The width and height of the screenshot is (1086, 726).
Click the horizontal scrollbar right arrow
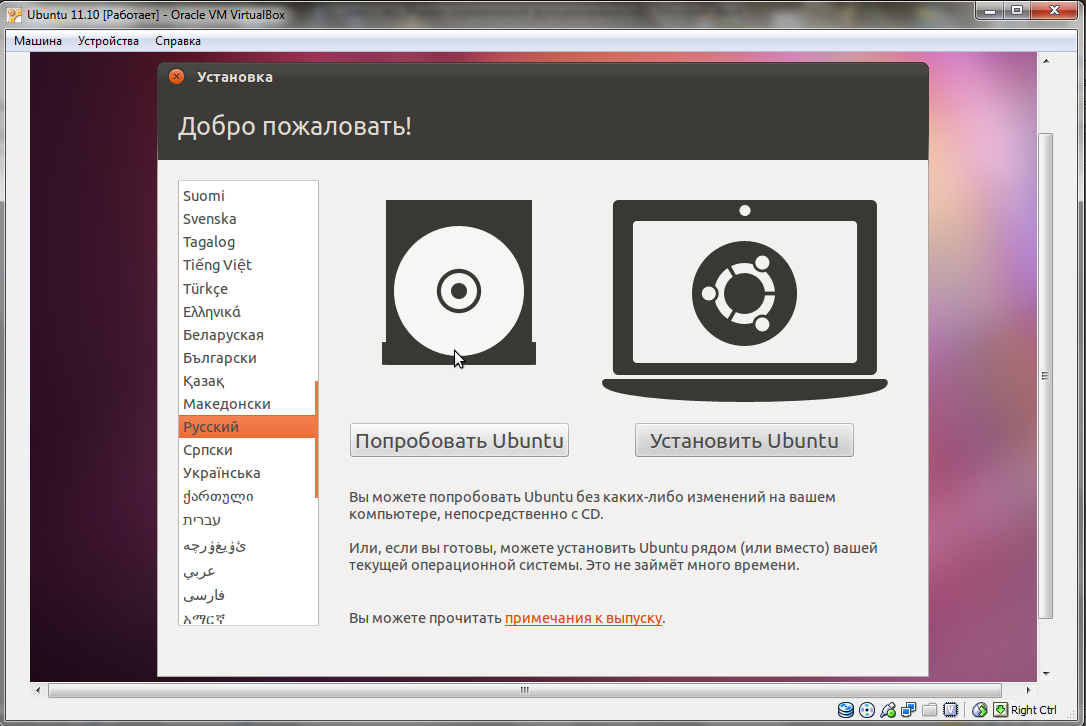(1029, 690)
